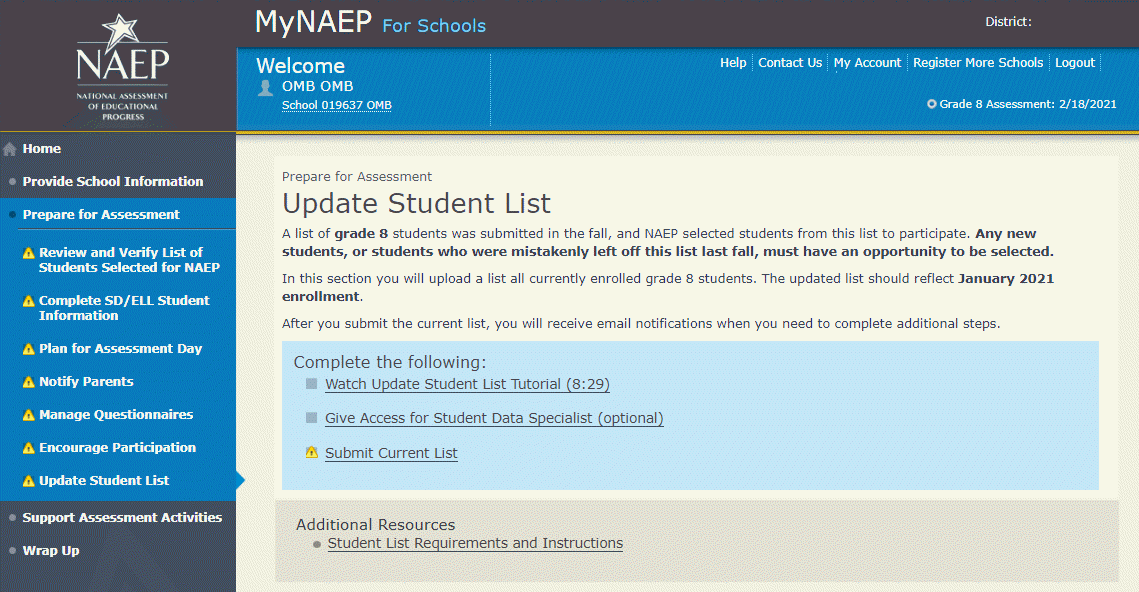The image size is (1139, 592).
Task: Click status square beside Give Access link
Action: [311, 418]
